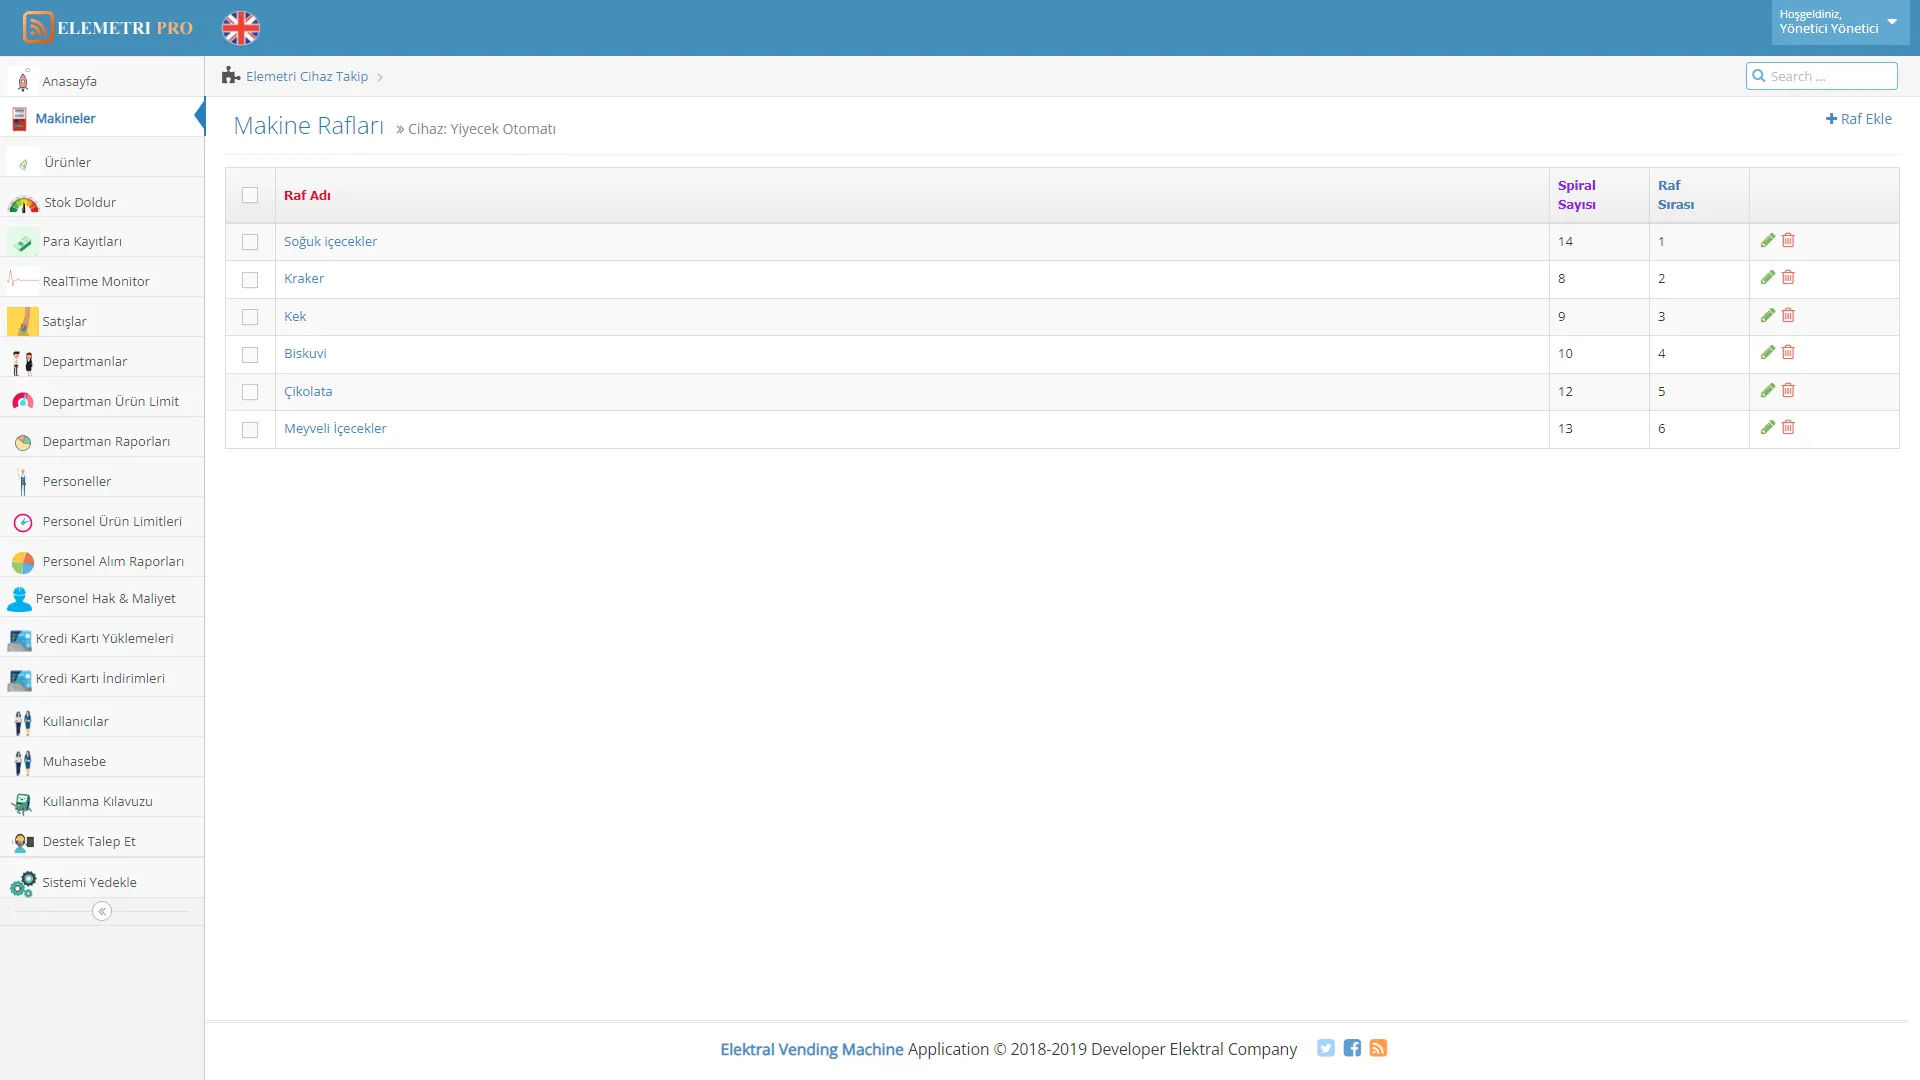Click the Sistemi Yedekle gears icon
The height and width of the screenshot is (1080, 1920).
coord(23,883)
